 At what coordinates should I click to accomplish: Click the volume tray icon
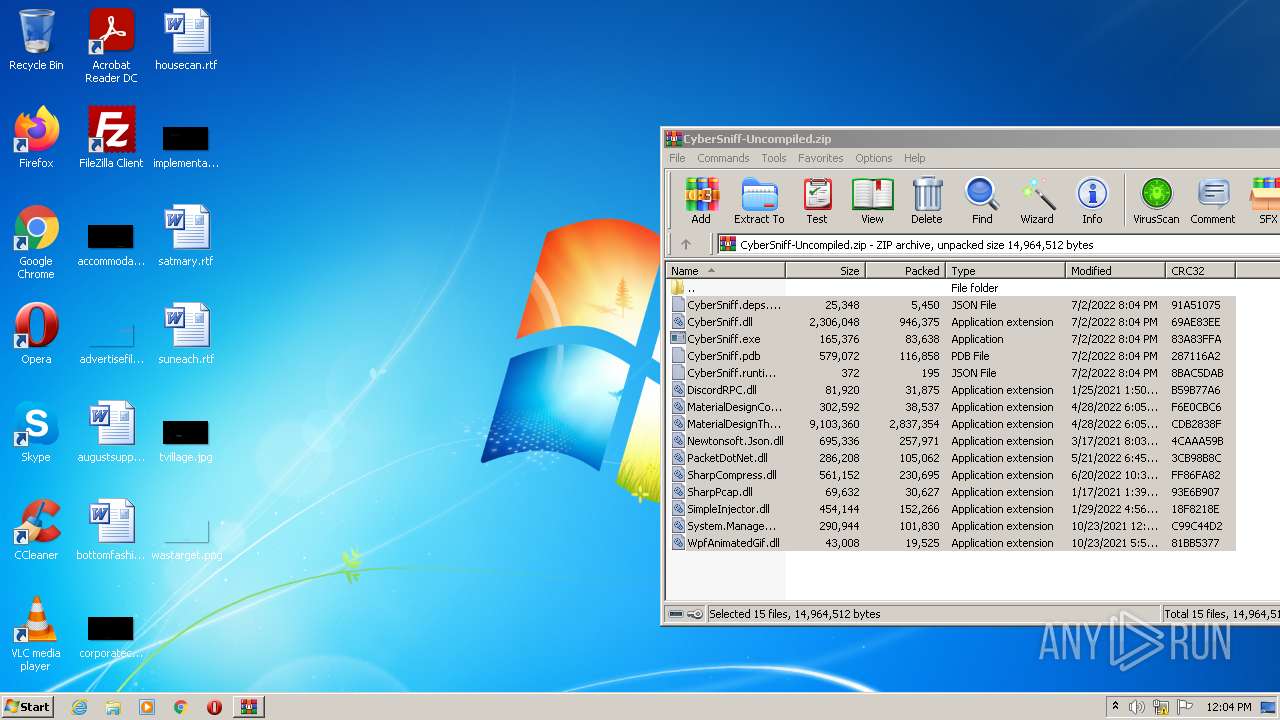pos(1136,707)
